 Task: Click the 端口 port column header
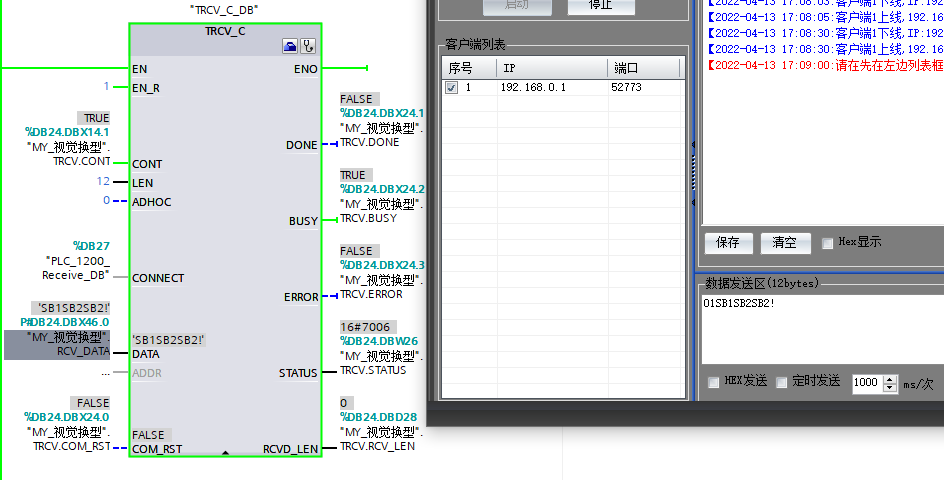point(644,68)
